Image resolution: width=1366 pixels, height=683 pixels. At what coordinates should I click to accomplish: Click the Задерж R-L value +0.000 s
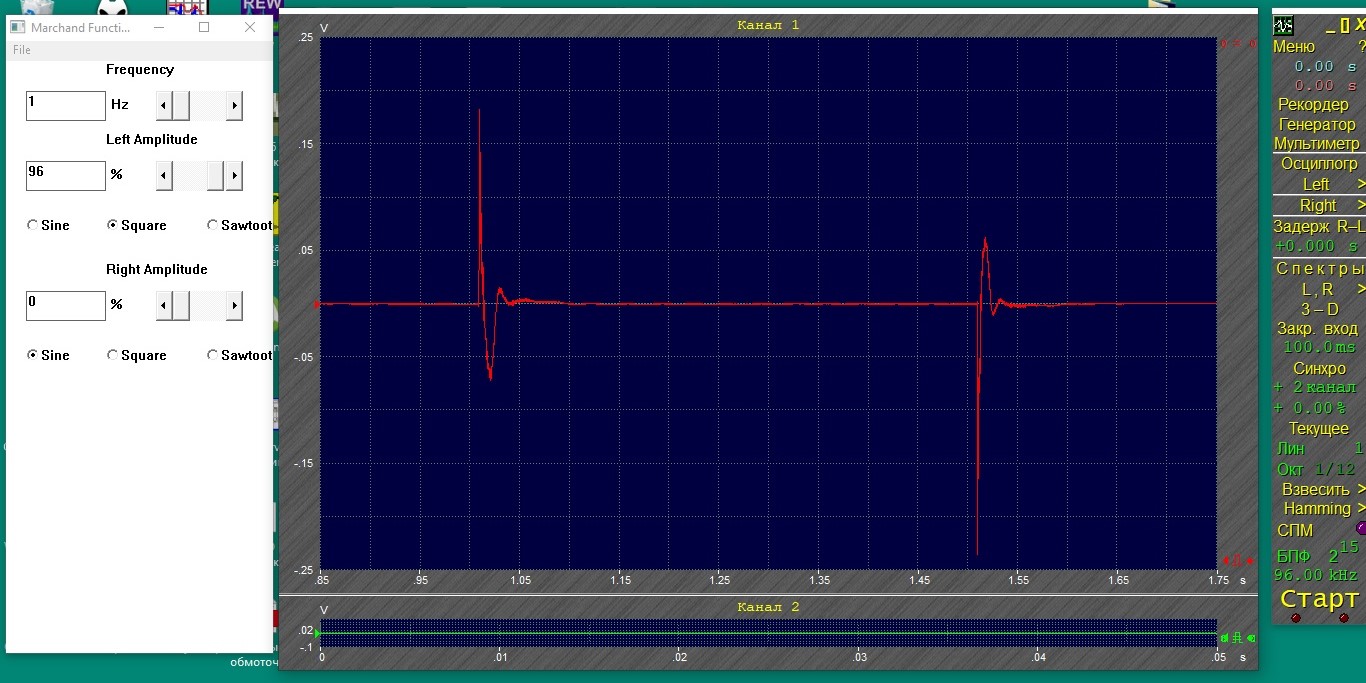(1316, 246)
